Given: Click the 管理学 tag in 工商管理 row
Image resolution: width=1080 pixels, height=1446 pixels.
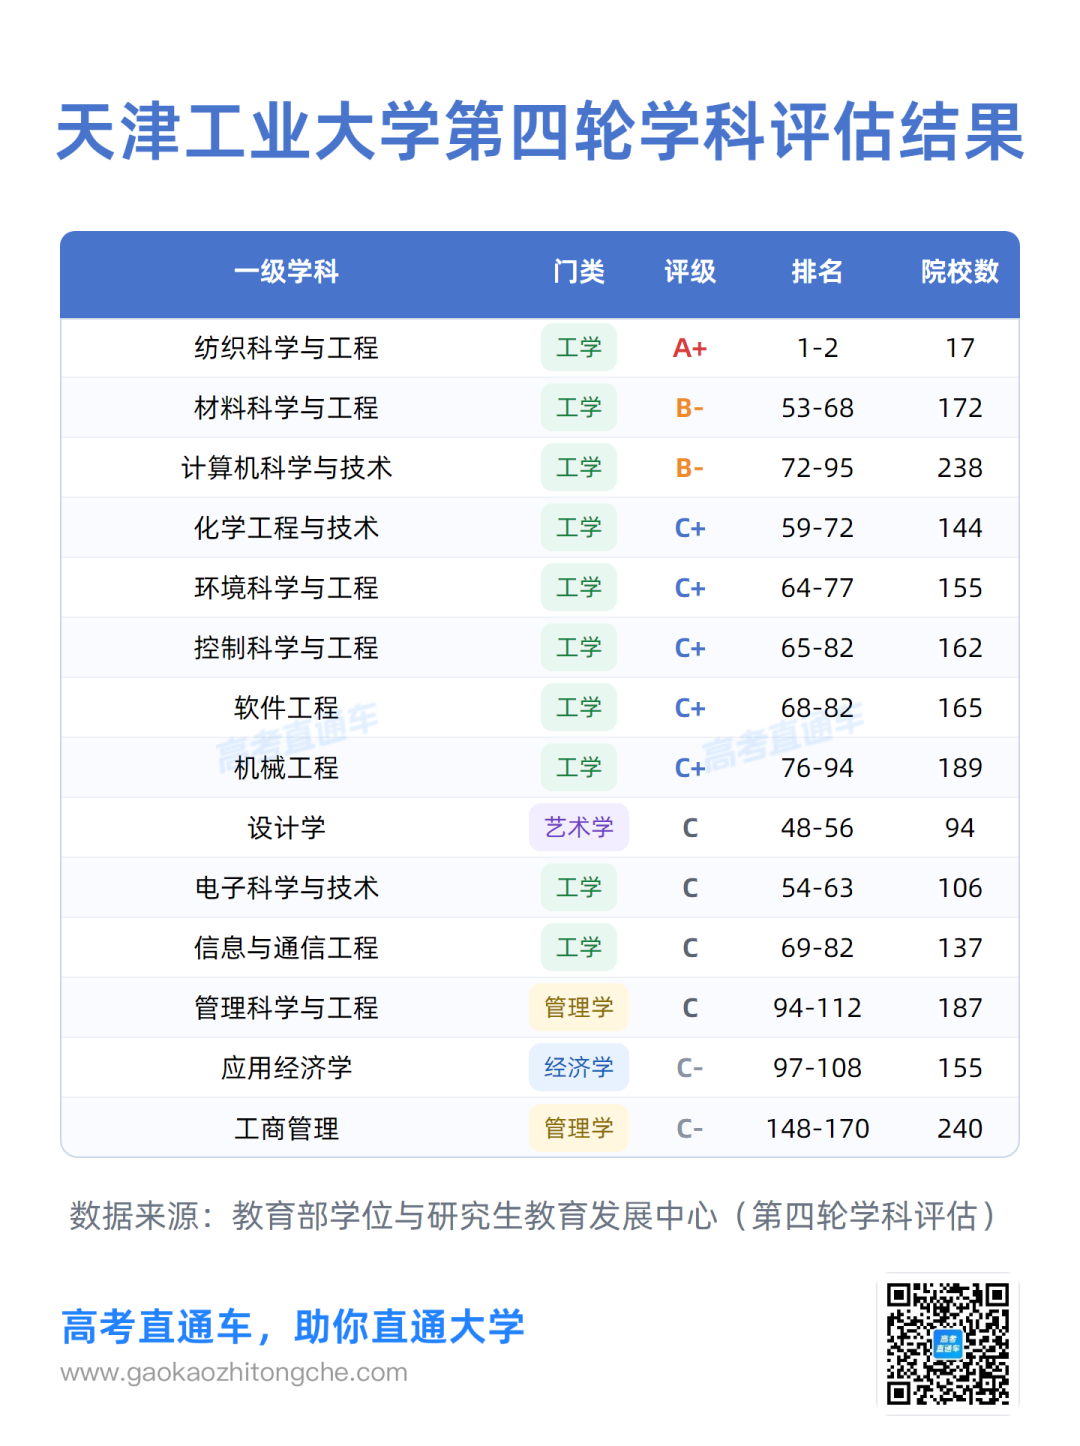Looking at the screenshot, I should pyautogui.click(x=579, y=1128).
